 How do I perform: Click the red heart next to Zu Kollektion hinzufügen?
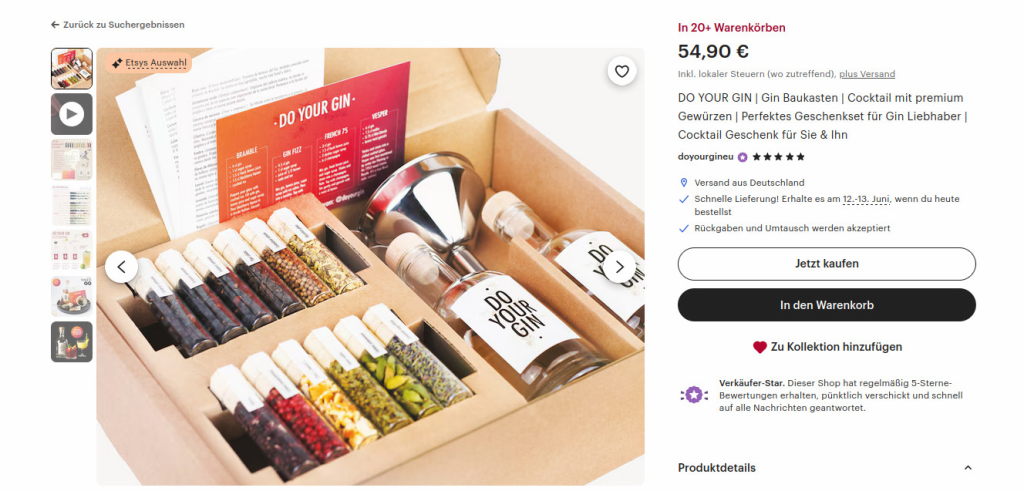pyautogui.click(x=760, y=347)
